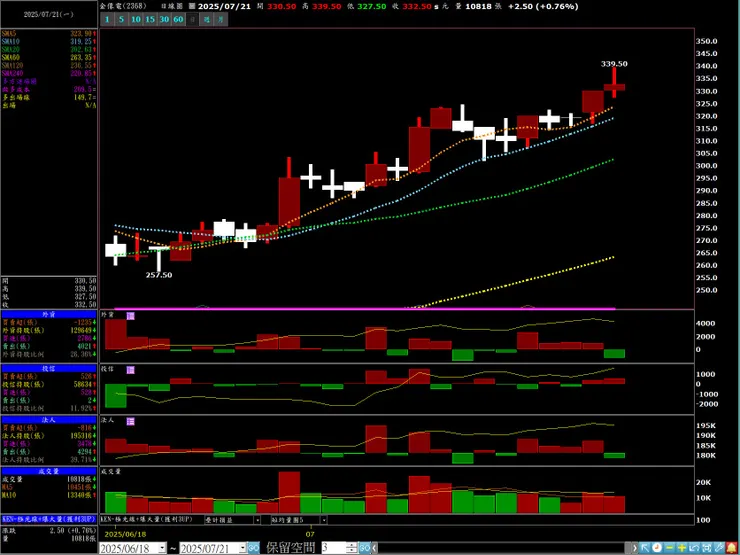Click the orange clock icon in bottom toolbar
This screenshot has height=555, width=740.
[656, 548]
